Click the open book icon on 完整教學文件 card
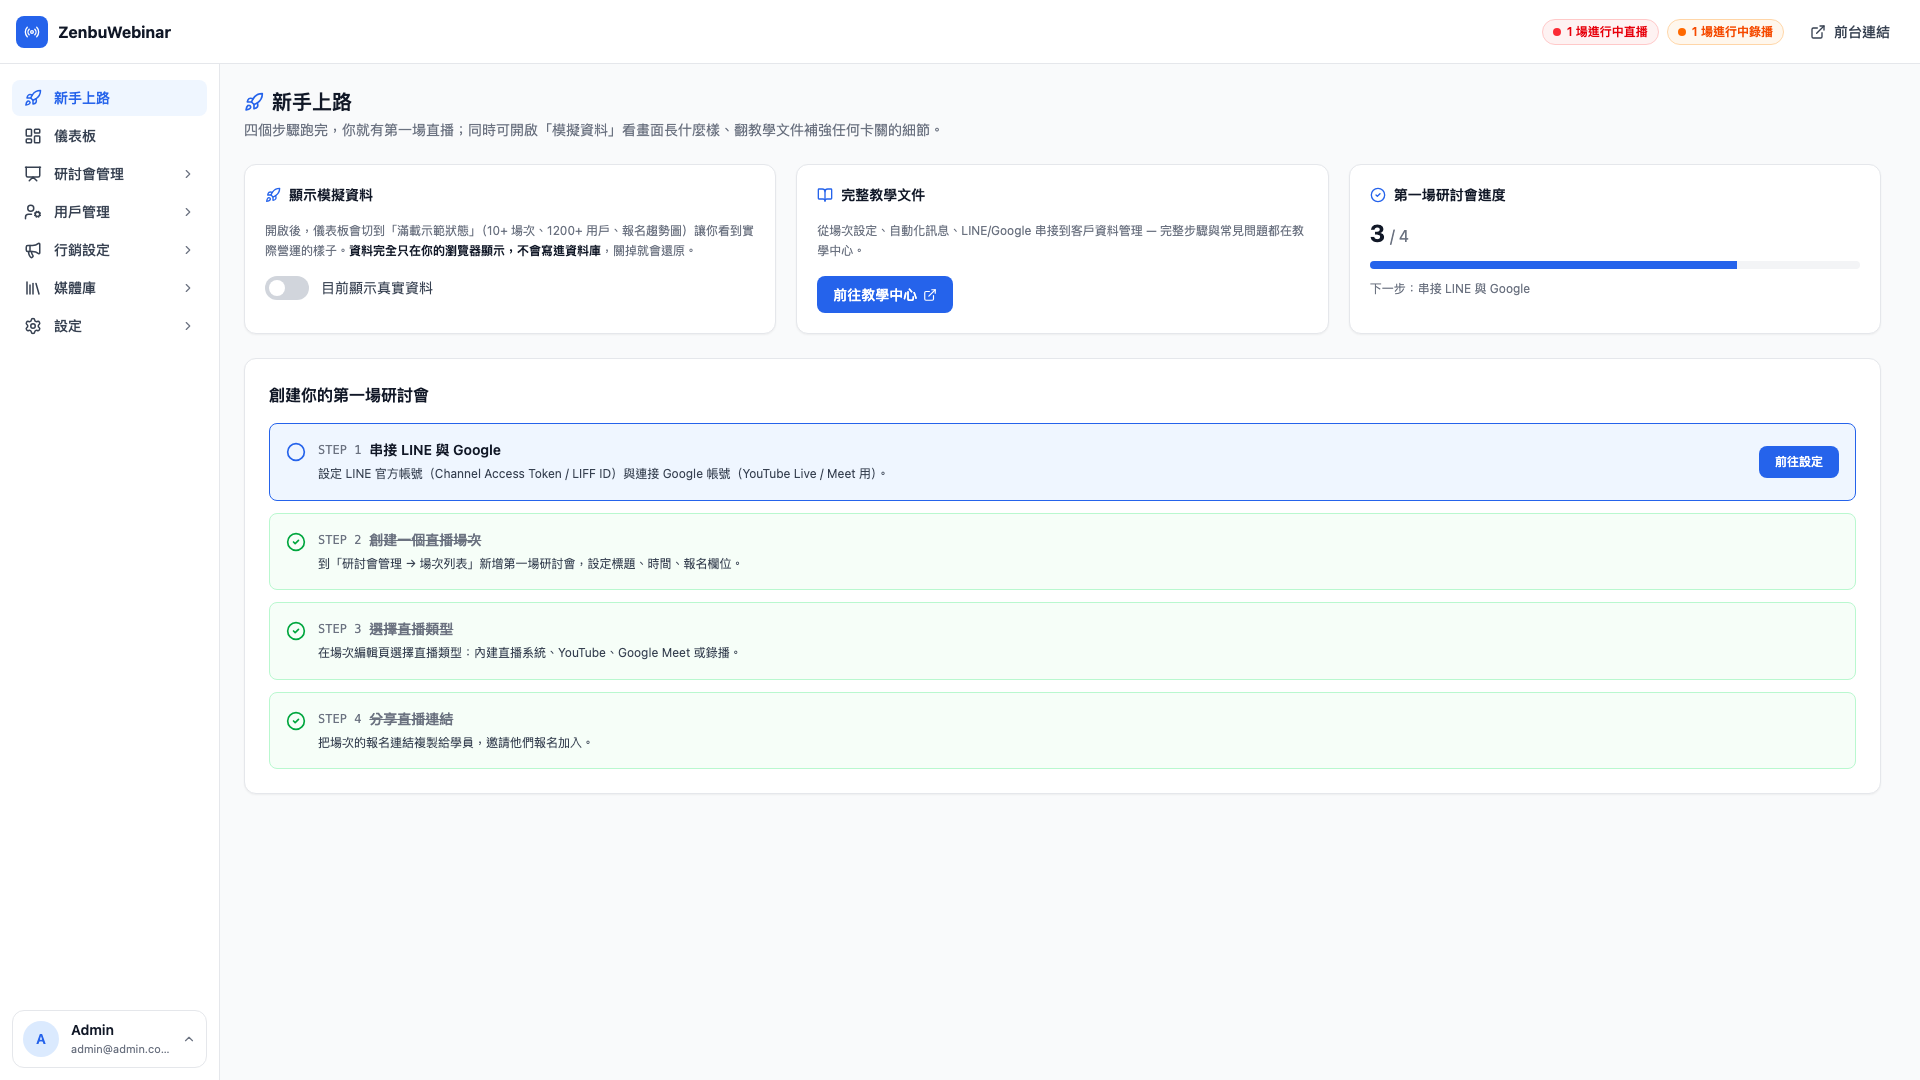Image resolution: width=1920 pixels, height=1080 pixels. (825, 195)
